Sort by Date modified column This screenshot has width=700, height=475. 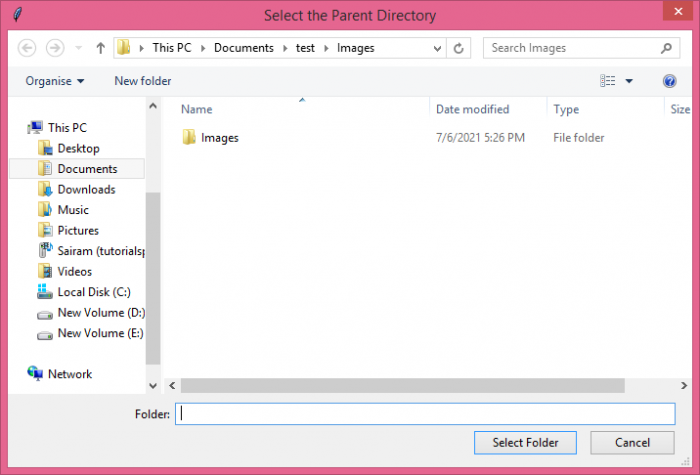[472, 109]
